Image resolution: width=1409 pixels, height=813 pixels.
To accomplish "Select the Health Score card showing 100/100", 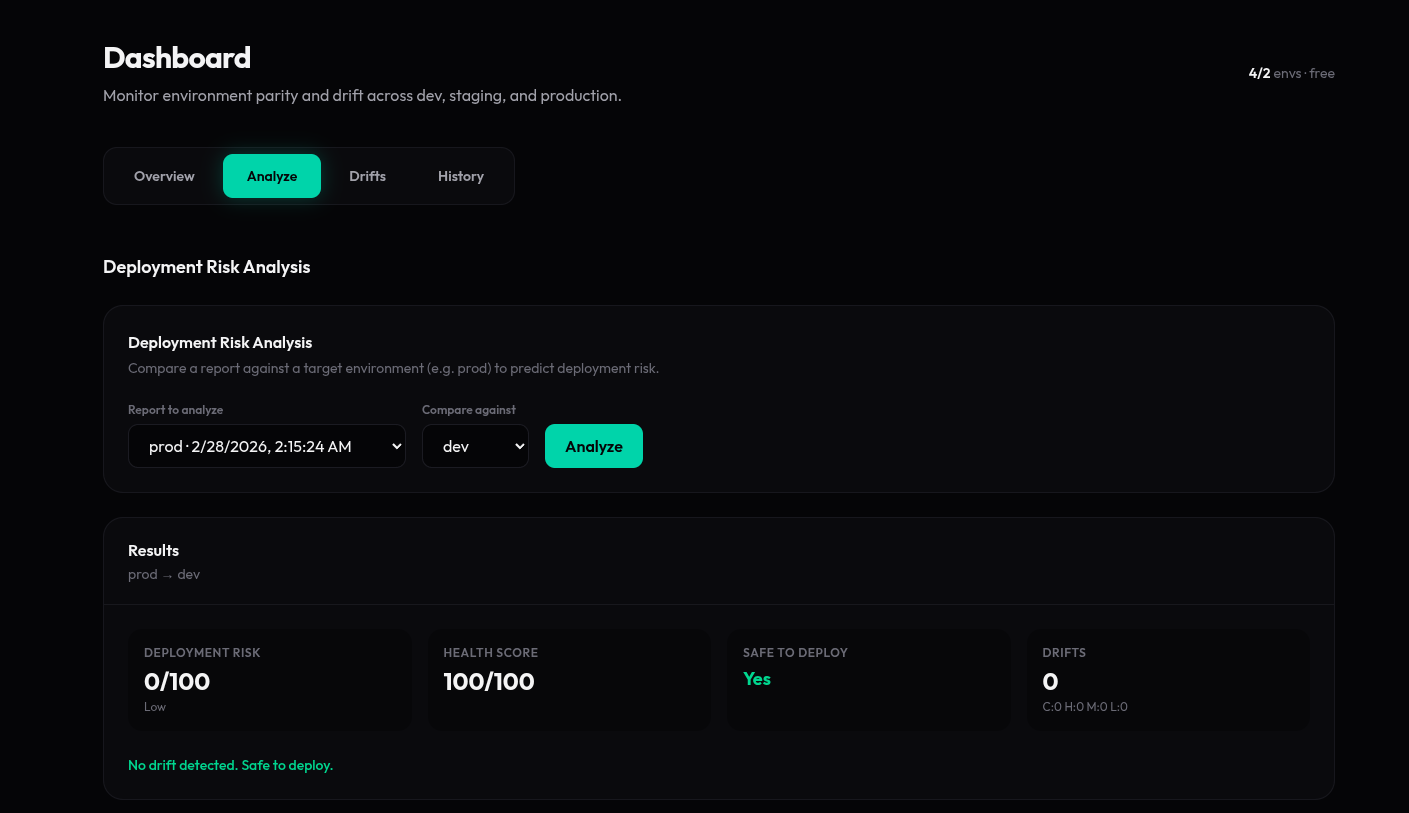I will 568,680.
